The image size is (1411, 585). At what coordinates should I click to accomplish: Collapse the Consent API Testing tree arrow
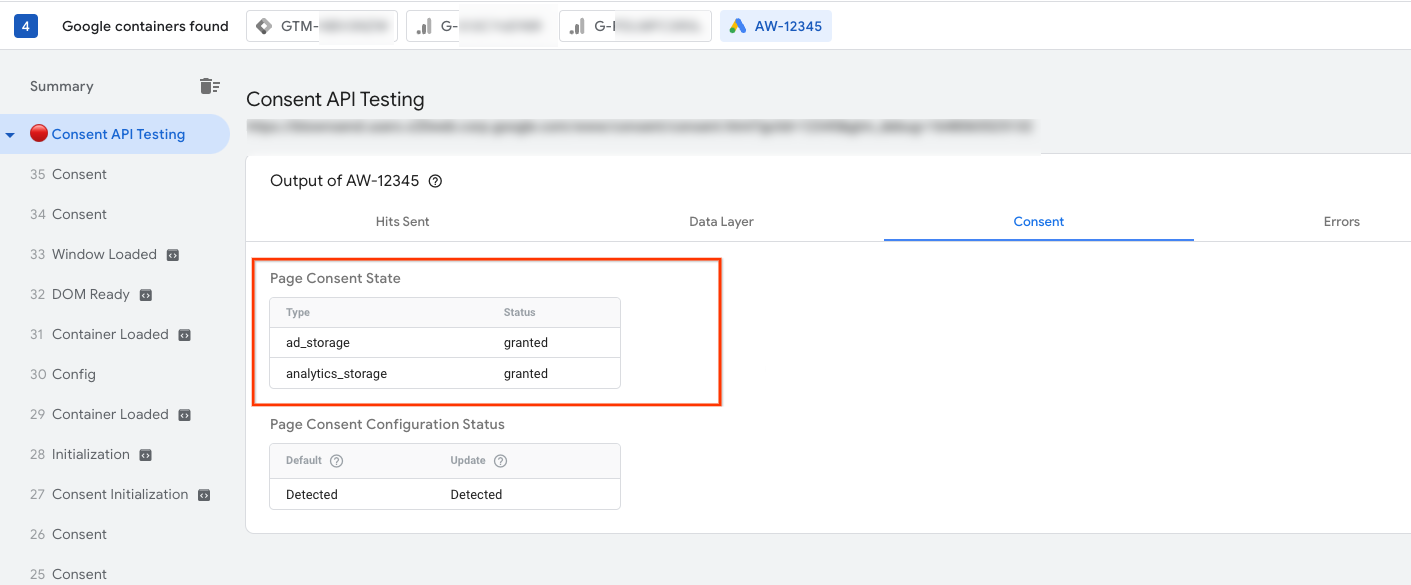point(10,134)
